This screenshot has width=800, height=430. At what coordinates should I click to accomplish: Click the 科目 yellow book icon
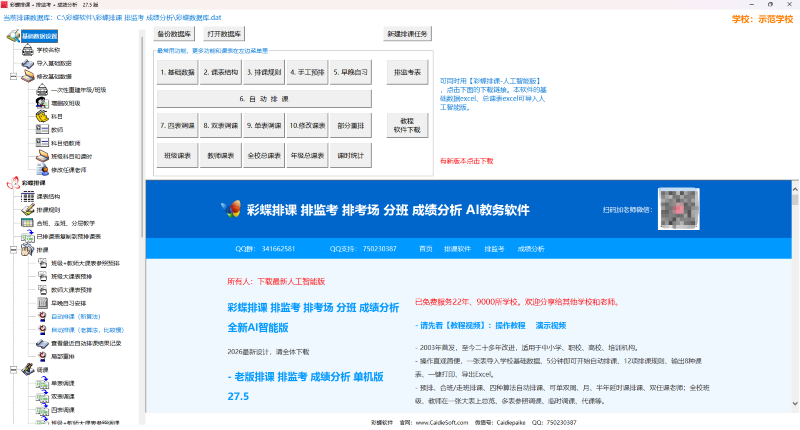point(42,116)
